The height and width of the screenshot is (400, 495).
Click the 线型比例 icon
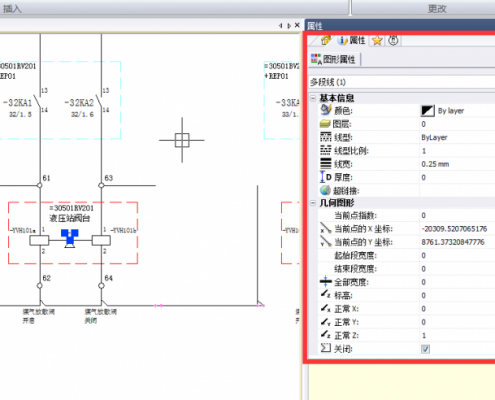[326, 150]
